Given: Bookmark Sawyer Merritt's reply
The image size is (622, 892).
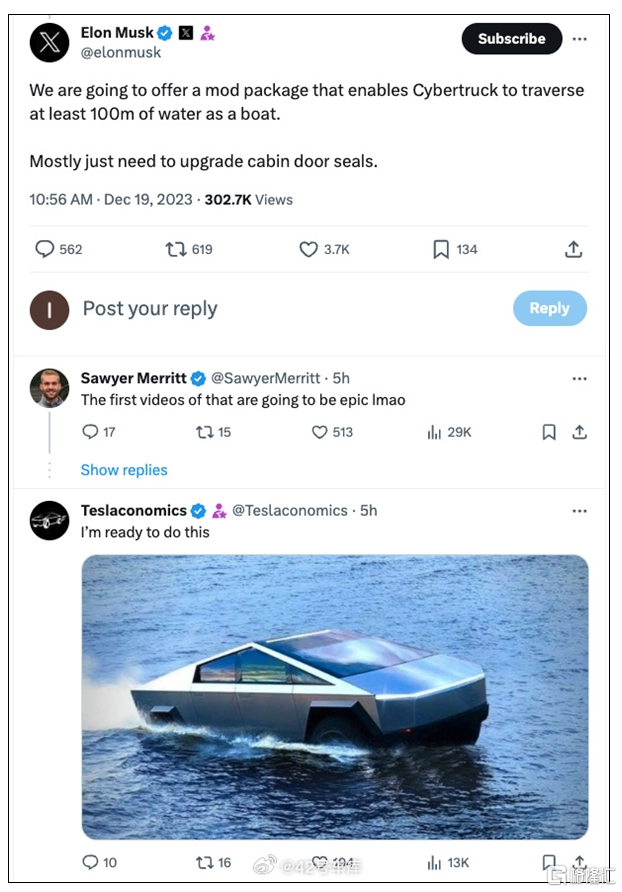Looking at the screenshot, I should coord(549,432).
